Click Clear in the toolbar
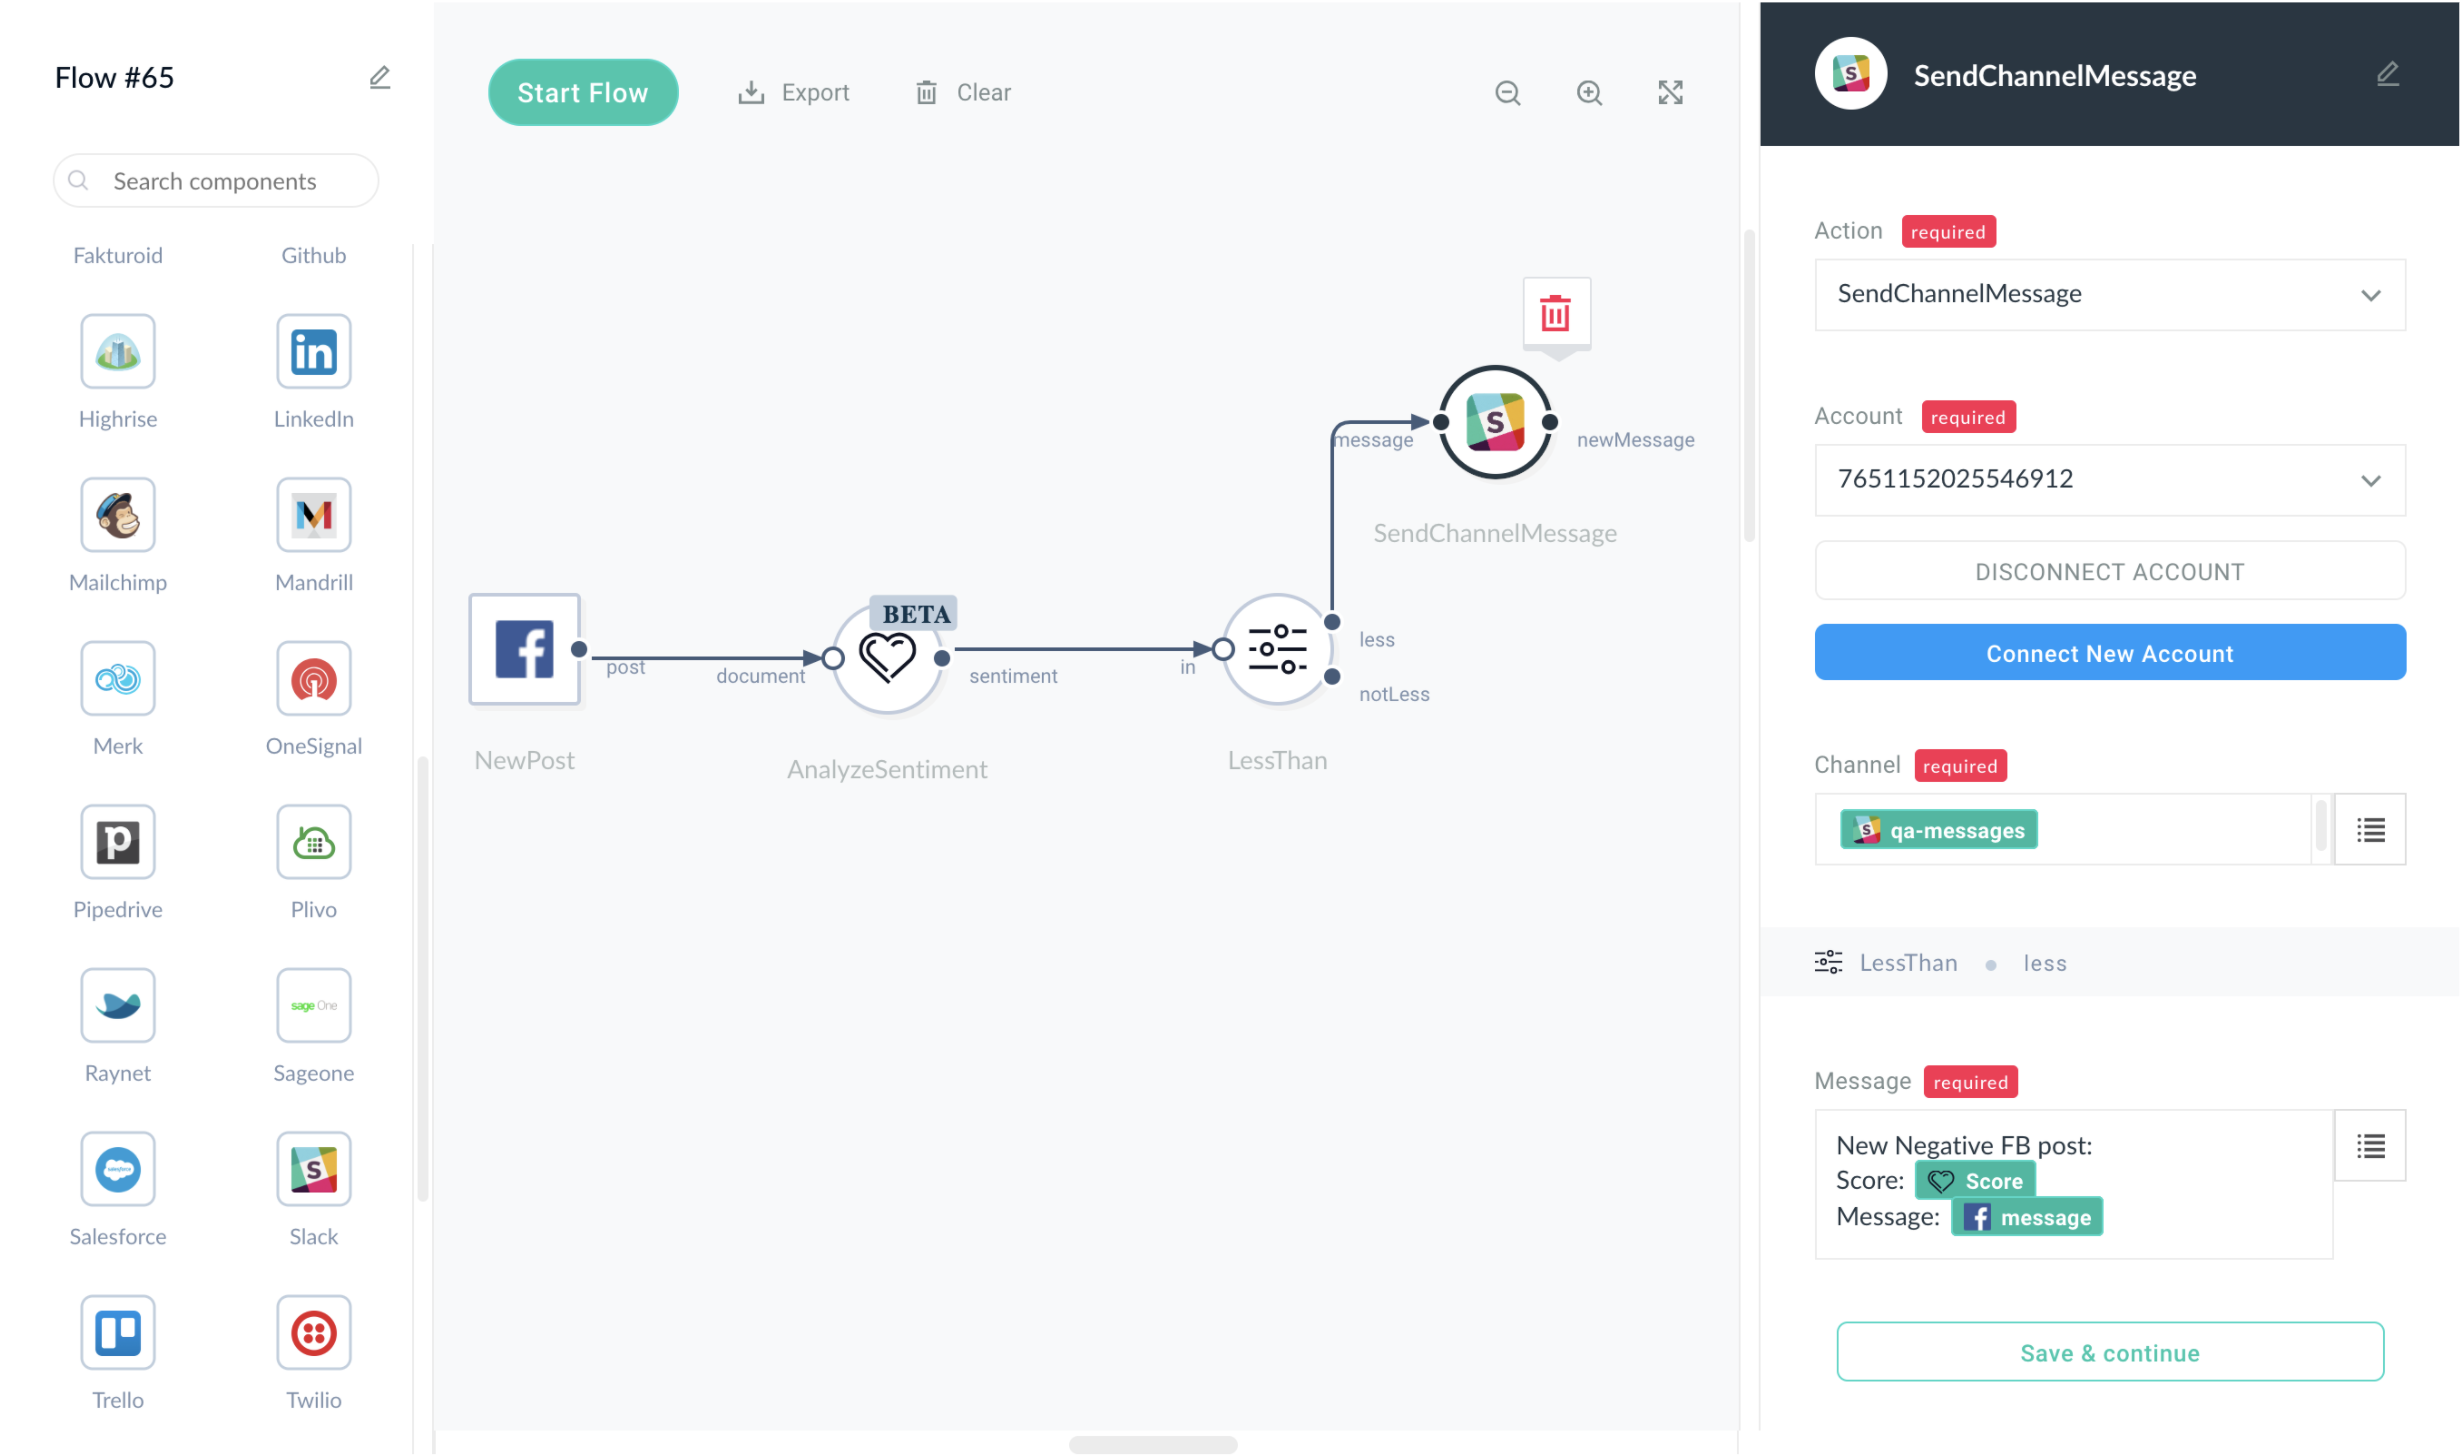Viewport: 2460px width, 1456px height. [x=963, y=93]
